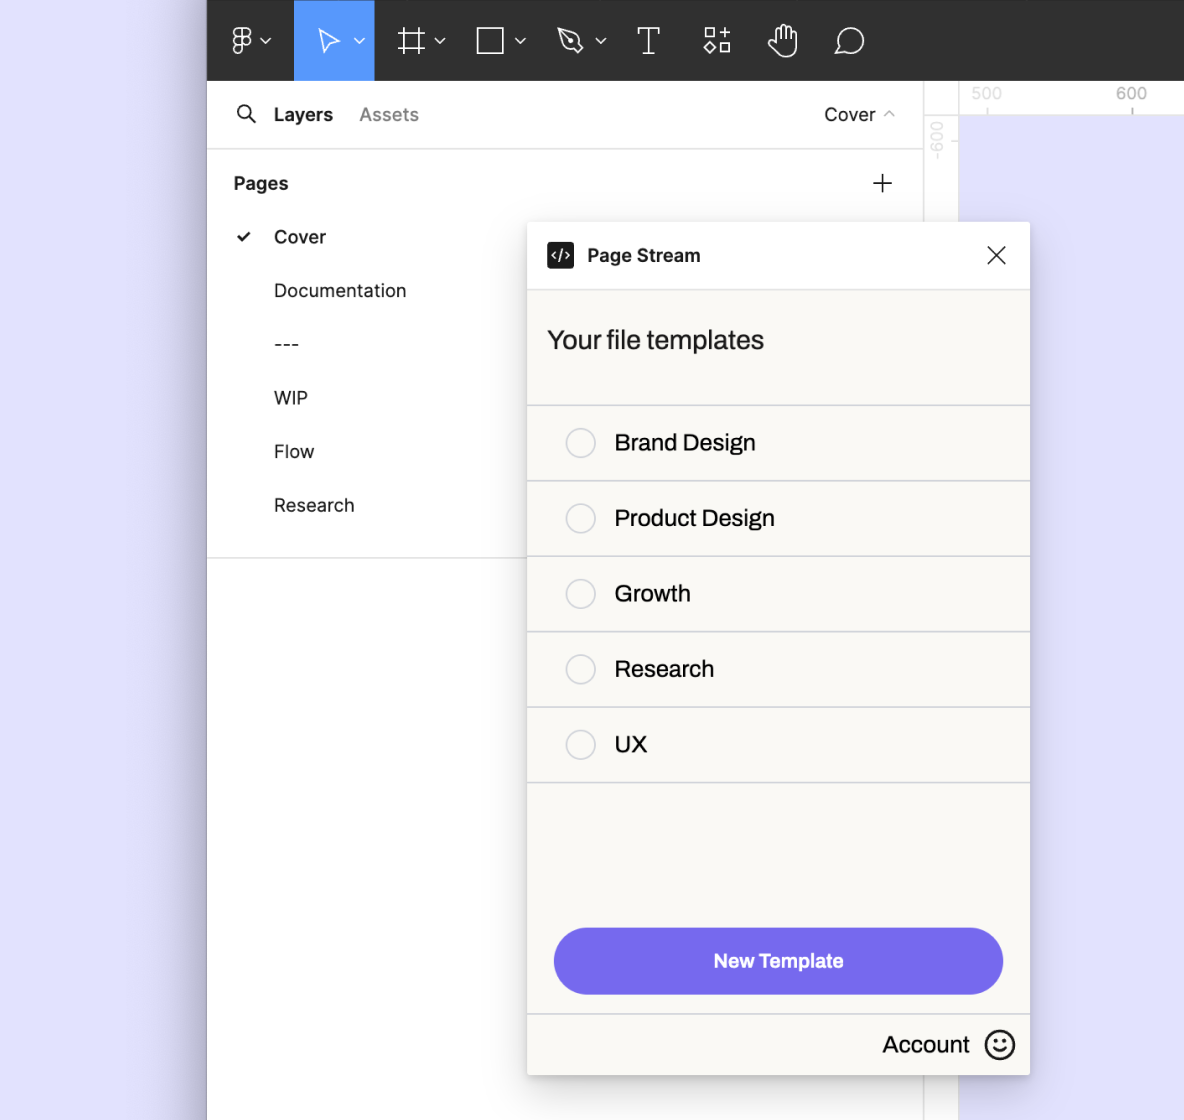Viewport: 1184px width, 1120px height.
Task: Select the Move tool arrow
Action: [327, 40]
